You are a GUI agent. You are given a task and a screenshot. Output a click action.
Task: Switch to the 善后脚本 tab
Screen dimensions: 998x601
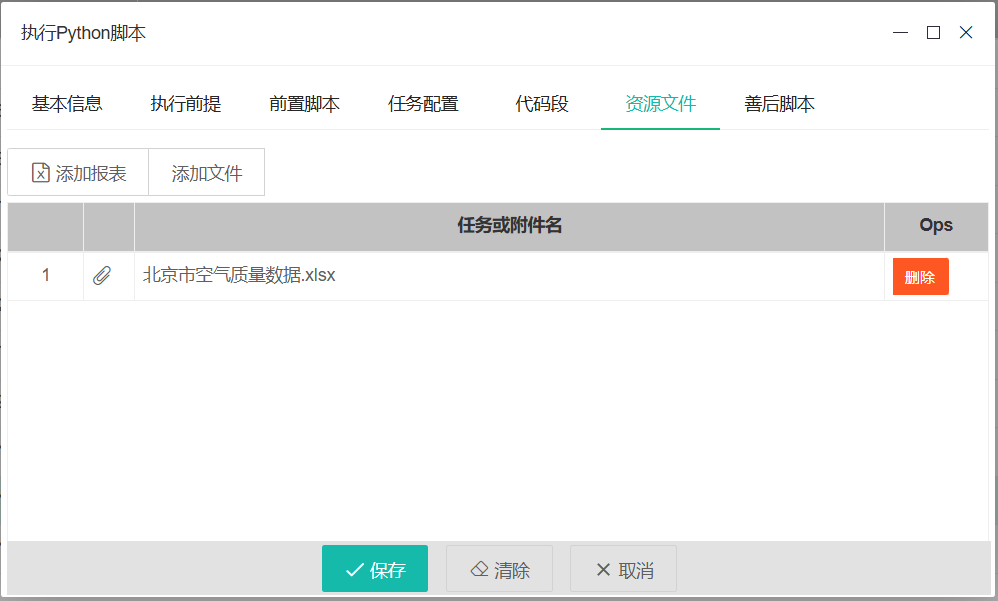779,104
